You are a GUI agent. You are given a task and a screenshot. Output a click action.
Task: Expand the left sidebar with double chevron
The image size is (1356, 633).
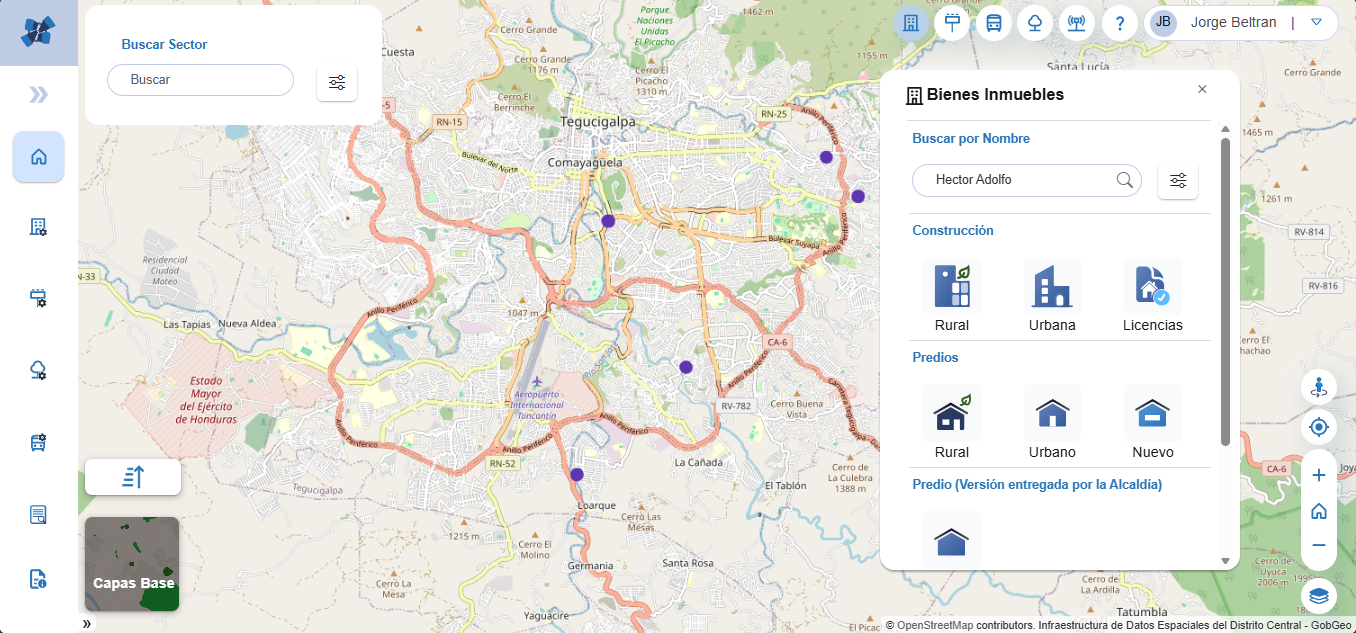pyautogui.click(x=38, y=95)
